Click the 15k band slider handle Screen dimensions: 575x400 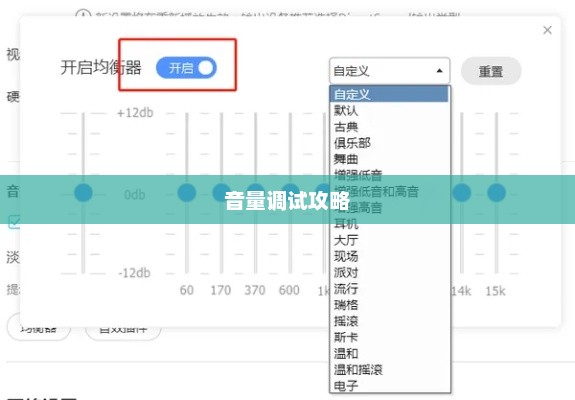[497, 193]
